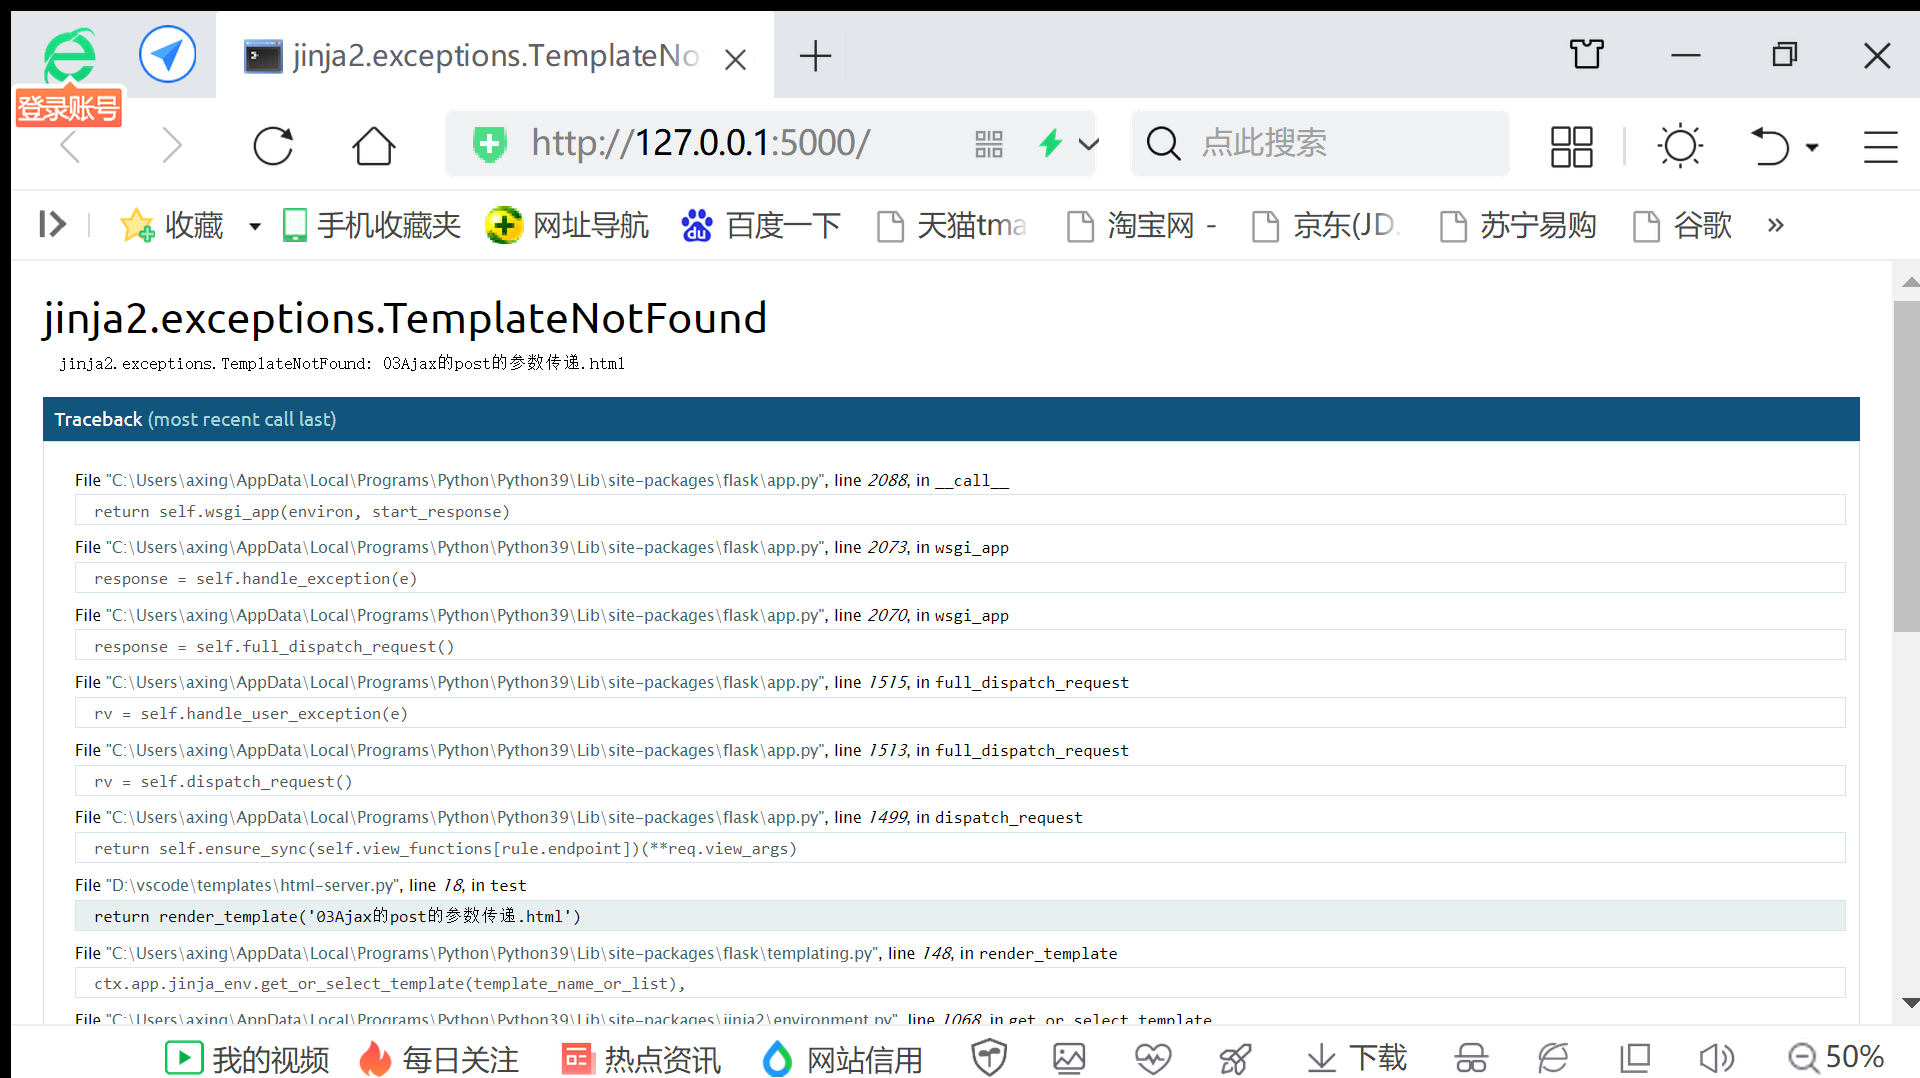Open a new tab with plus button
Viewport: 1920px width, 1078px height.
pos(815,56)
